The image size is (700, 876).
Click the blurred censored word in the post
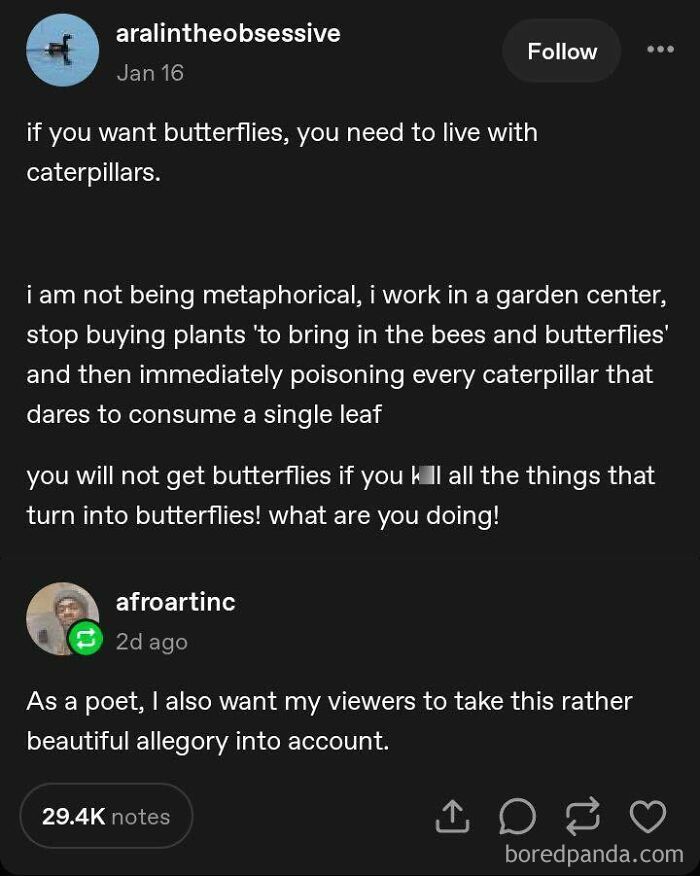coord(423,475)
